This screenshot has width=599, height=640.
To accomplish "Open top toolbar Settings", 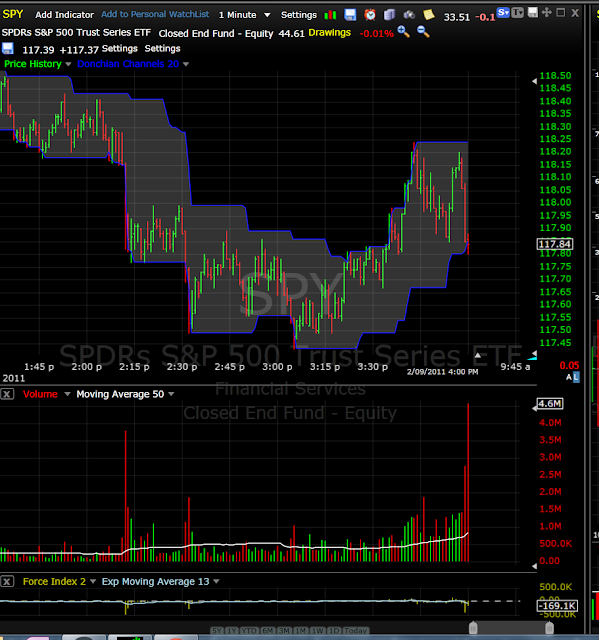I will coord(299,15).
